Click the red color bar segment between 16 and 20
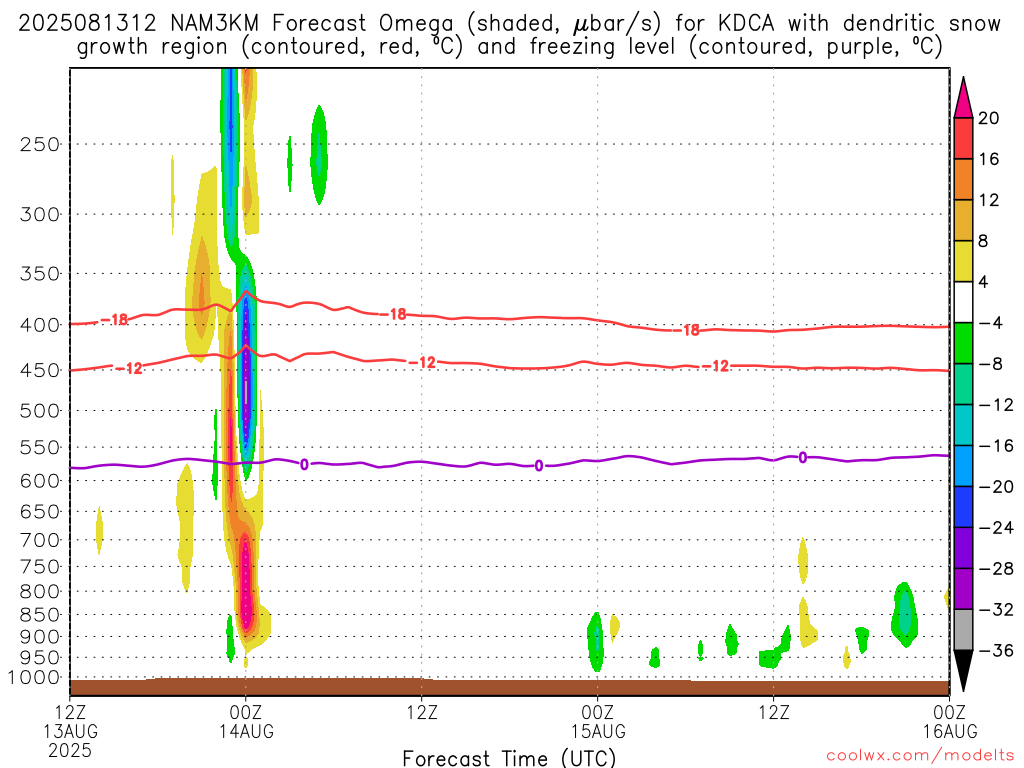Viewport: 1024px width, 768px height. pyautogui.click(x=963, y=138)
